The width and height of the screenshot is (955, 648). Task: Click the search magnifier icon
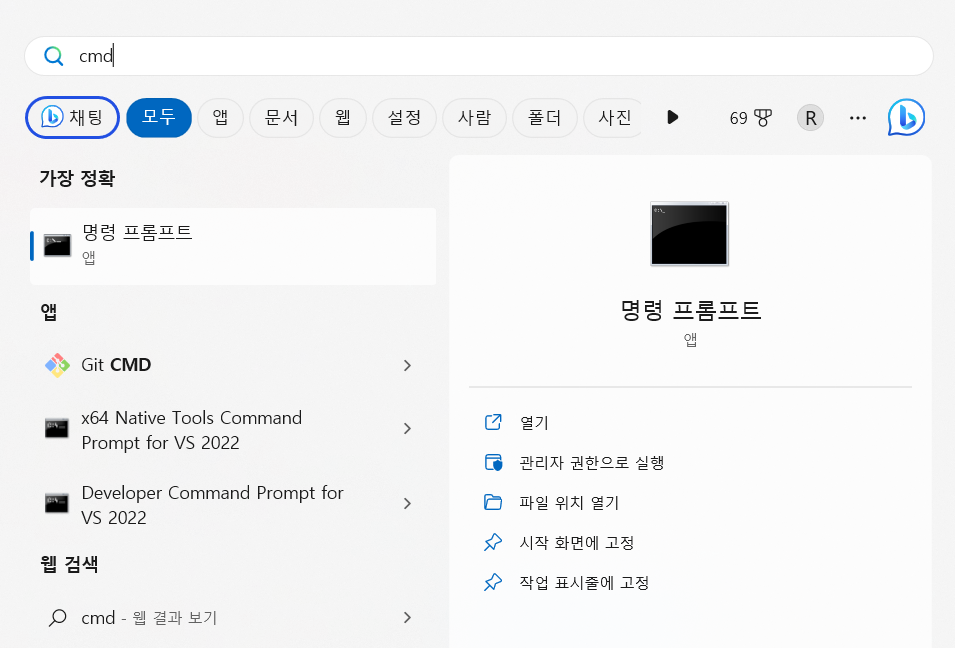[x=54, y=56]
